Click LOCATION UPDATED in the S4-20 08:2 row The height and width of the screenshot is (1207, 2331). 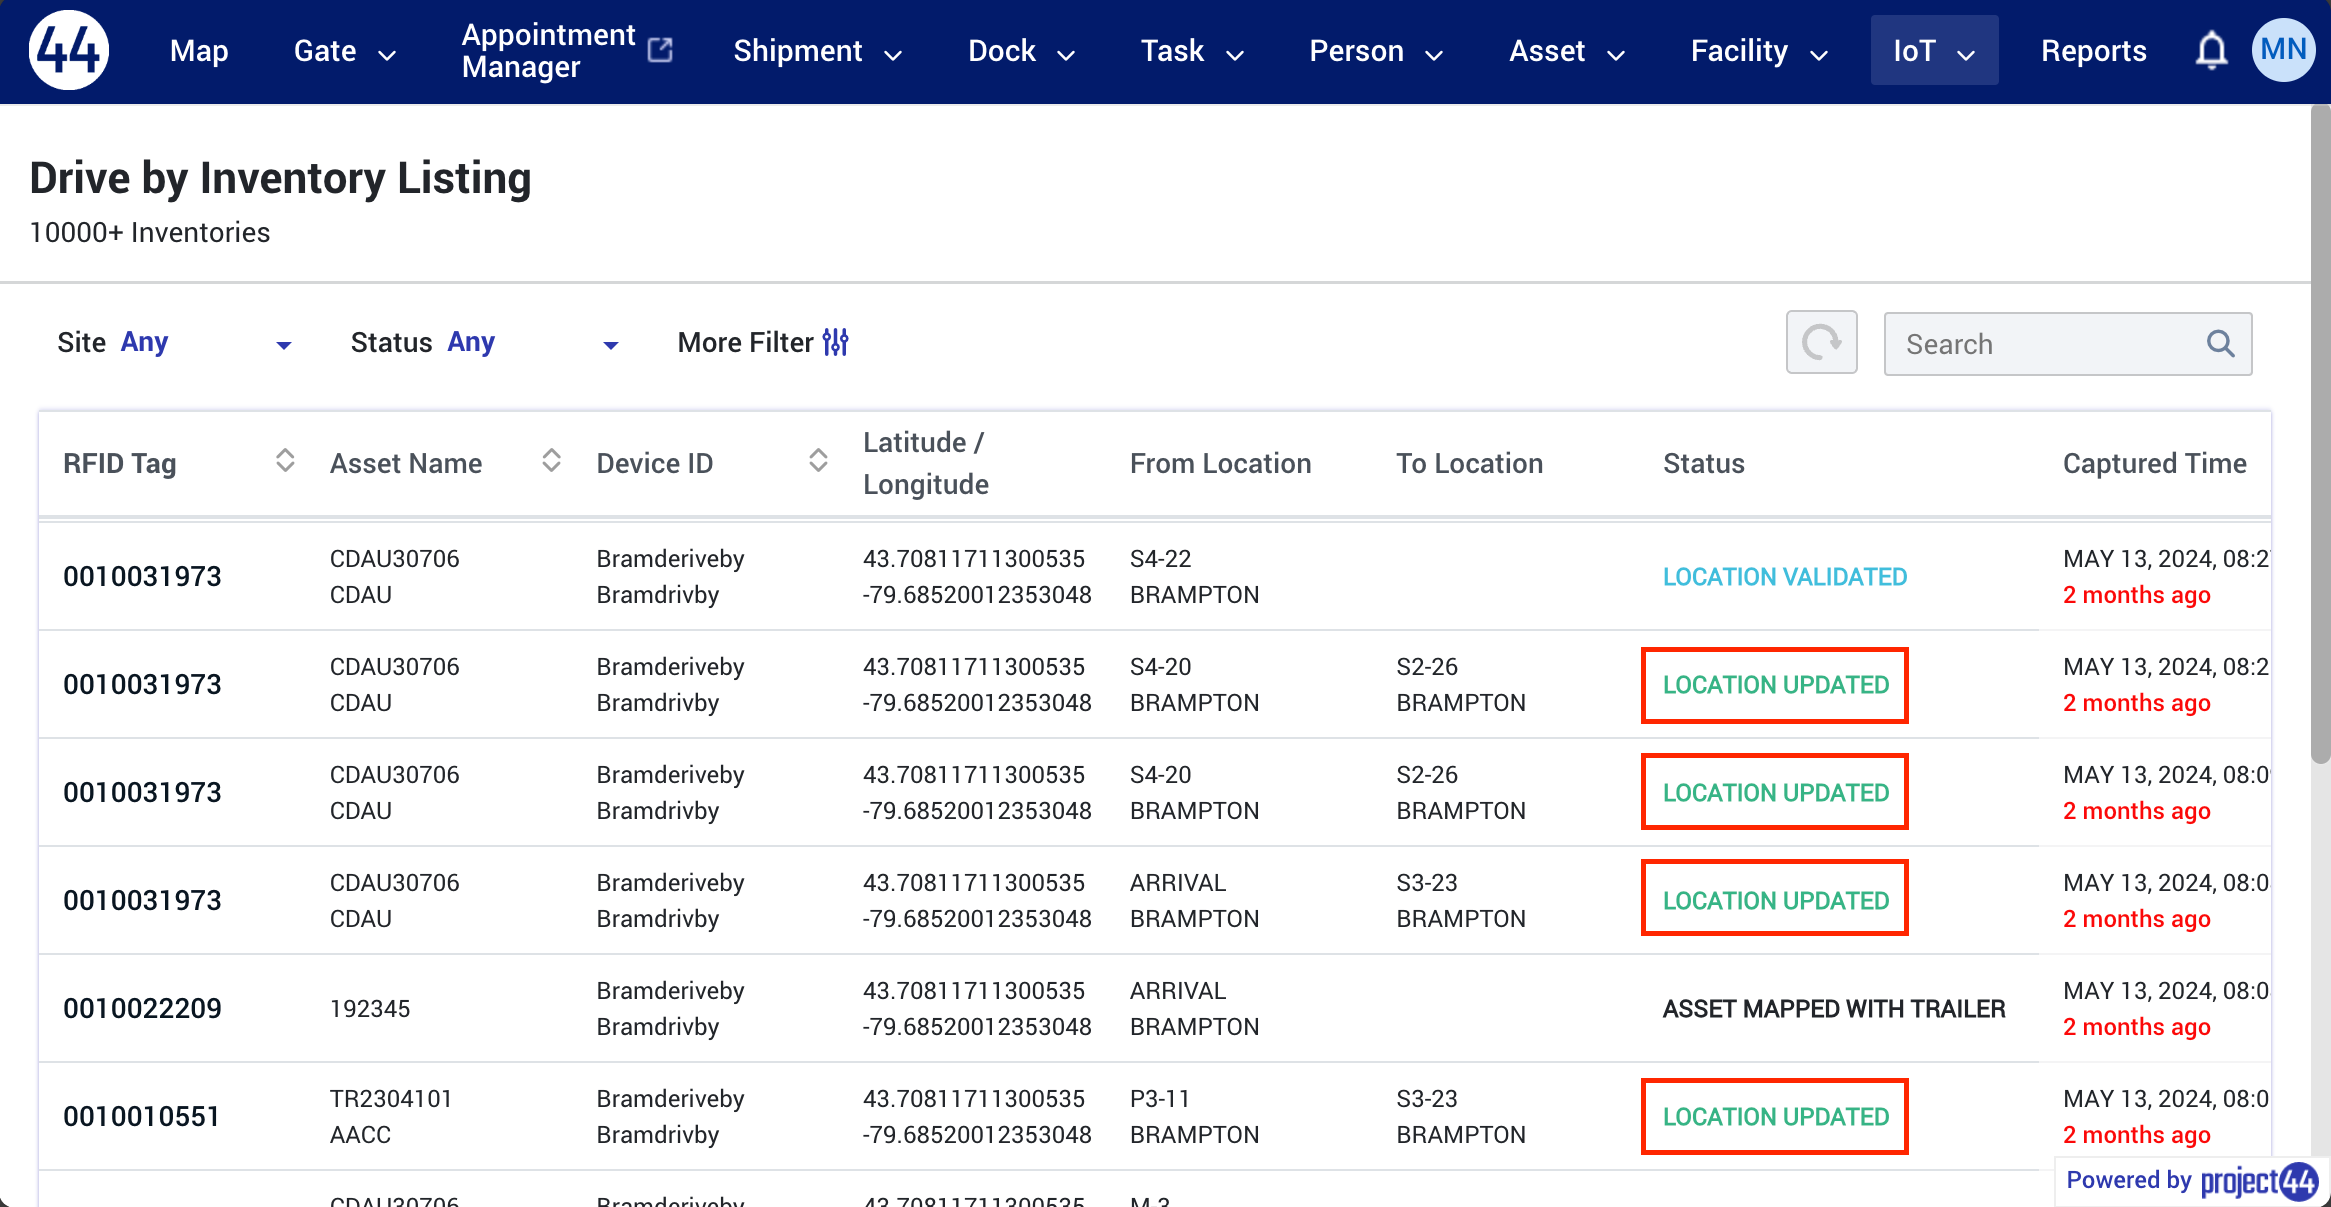tap(1775, 685)
